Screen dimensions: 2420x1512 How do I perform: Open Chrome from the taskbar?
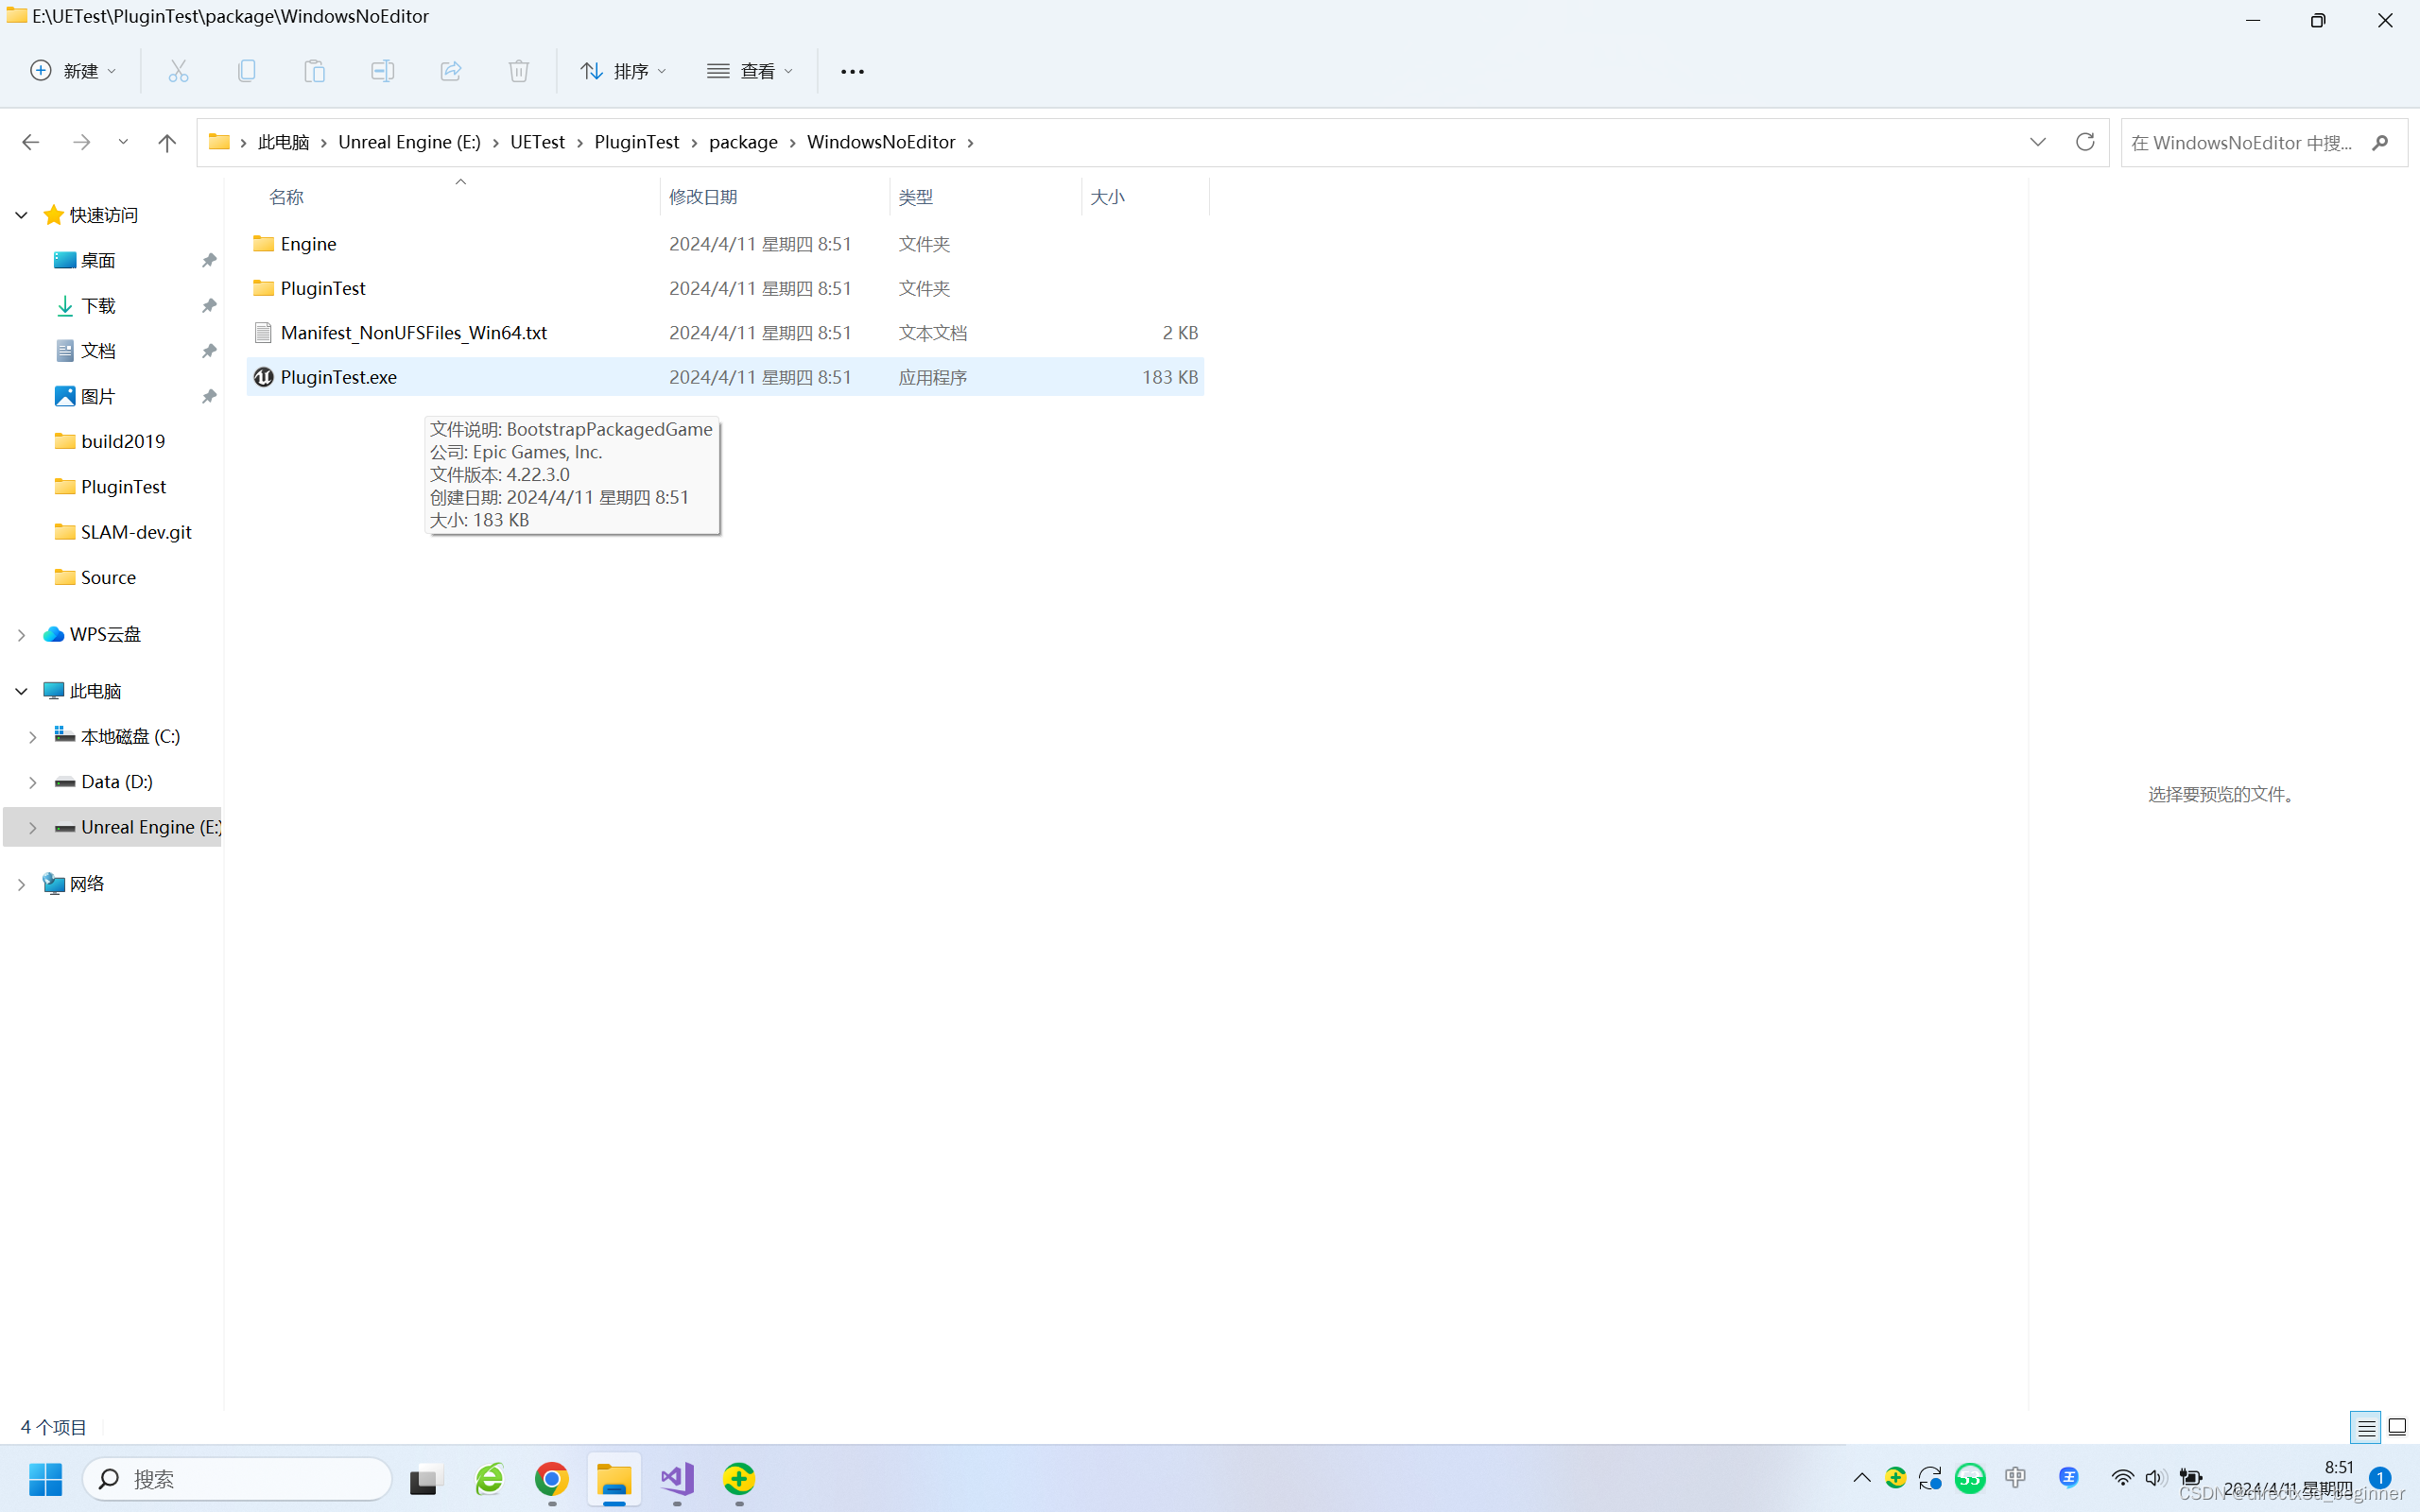pyautogui.click(x=552, y=1479)
